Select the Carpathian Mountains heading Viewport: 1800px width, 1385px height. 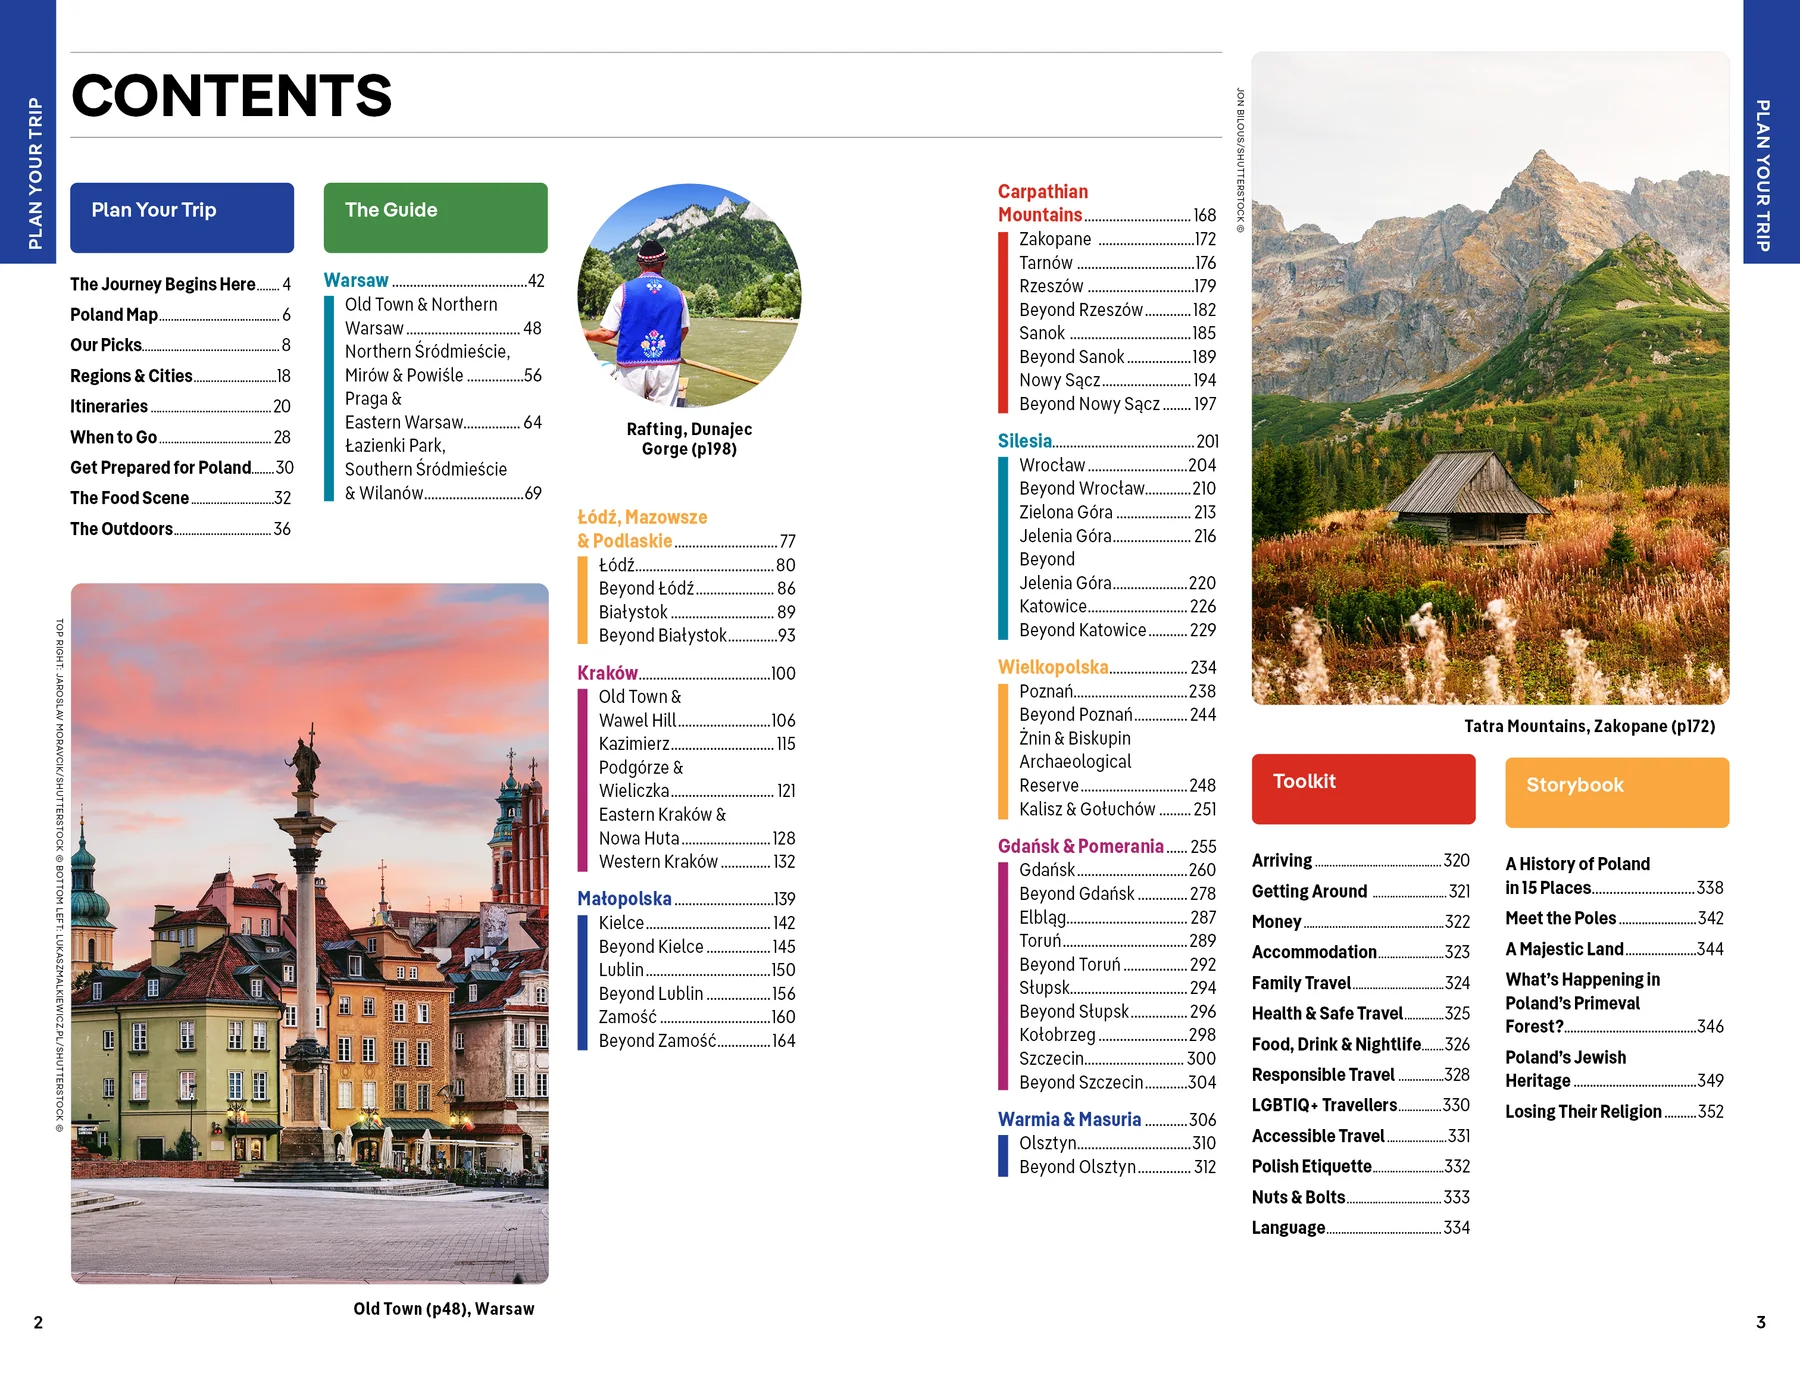1044,201
